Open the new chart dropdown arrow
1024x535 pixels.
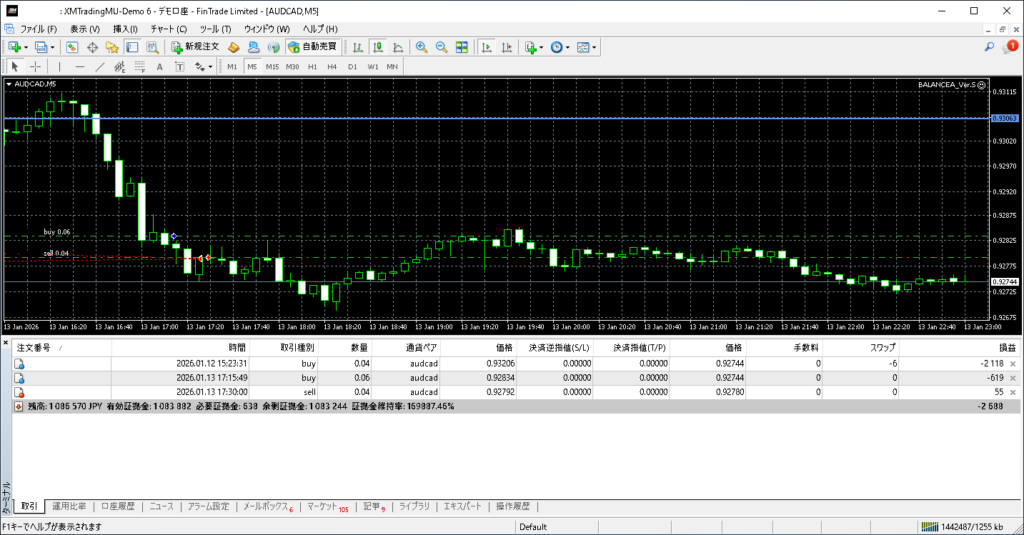click(x=26, y=47)
